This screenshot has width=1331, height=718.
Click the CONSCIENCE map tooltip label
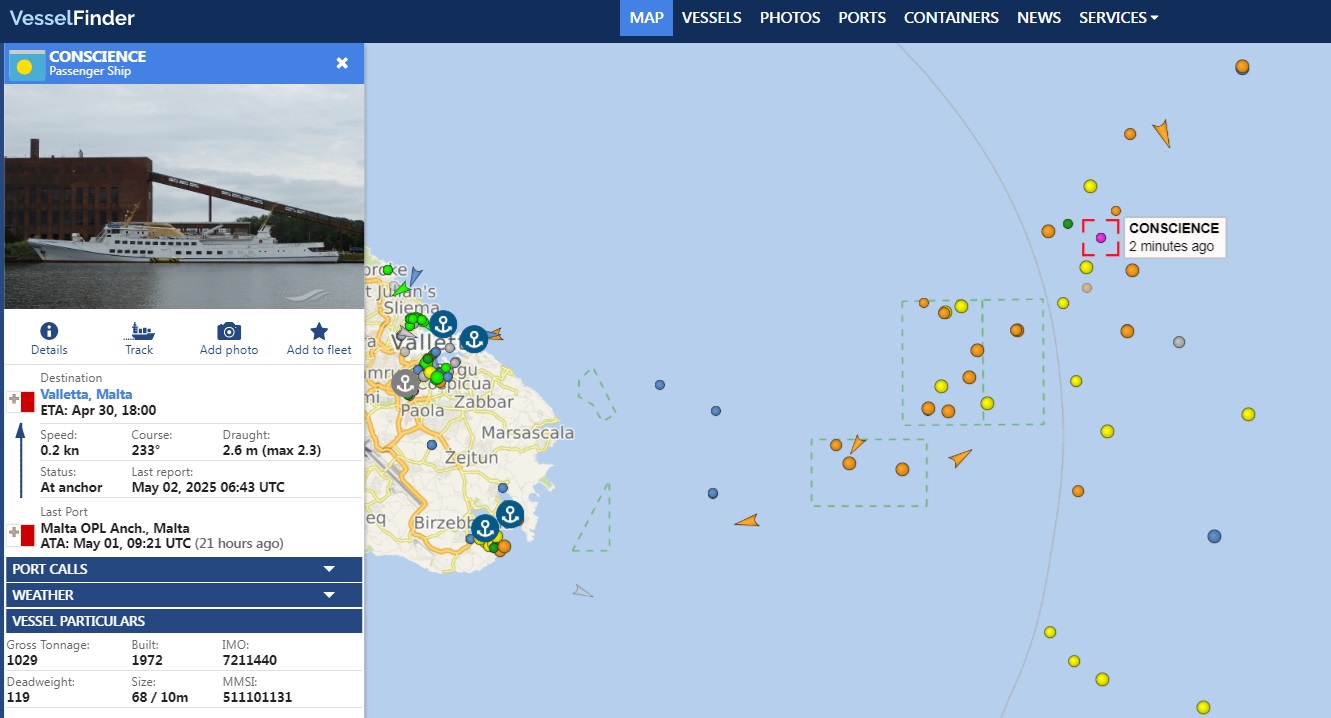(x=1173, y=237)
